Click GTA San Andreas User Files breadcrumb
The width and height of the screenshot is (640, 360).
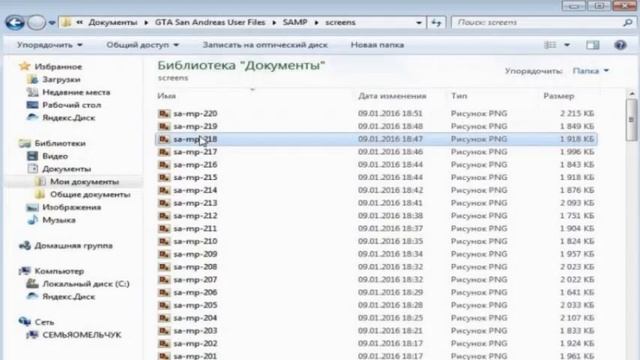click(x=210, y=22)
